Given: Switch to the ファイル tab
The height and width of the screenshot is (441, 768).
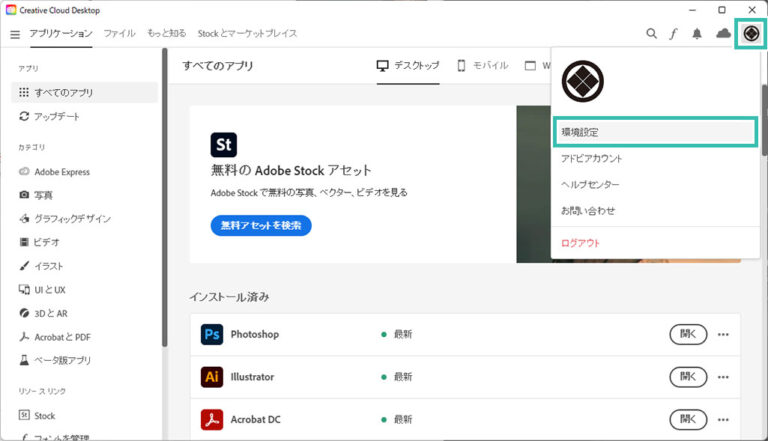Looking at the screenshot, I should click(x=119, y=34).
